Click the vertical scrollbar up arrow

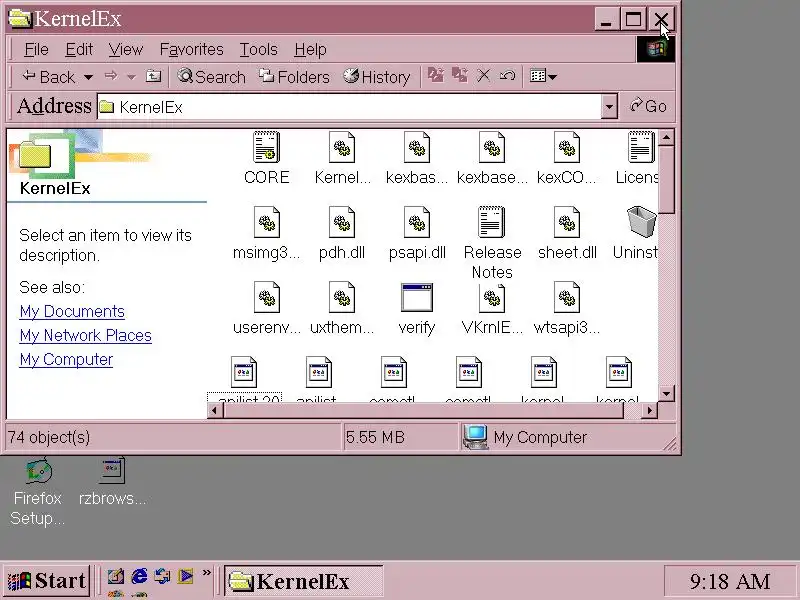pos(666,137)
